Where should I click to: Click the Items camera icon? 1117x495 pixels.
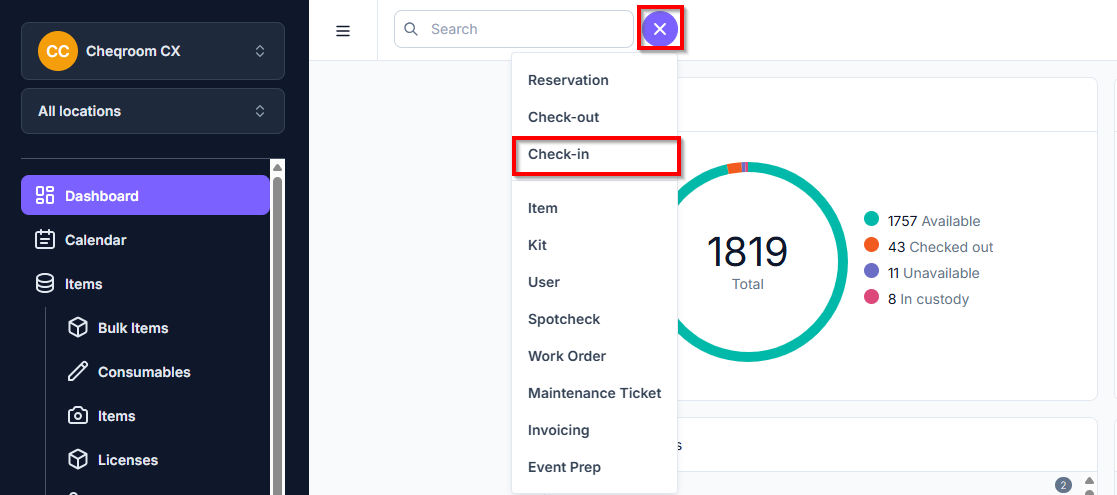[x=78, y=416]
